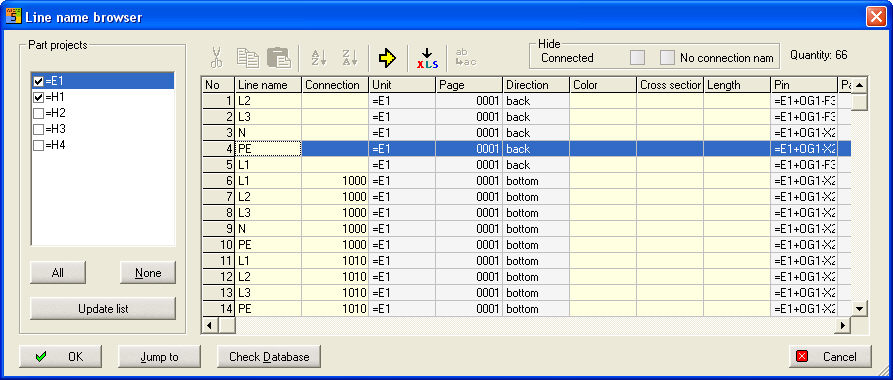
Task: Select row 1 line name L2
Action: pyautogui.click(x=268, y=101)
